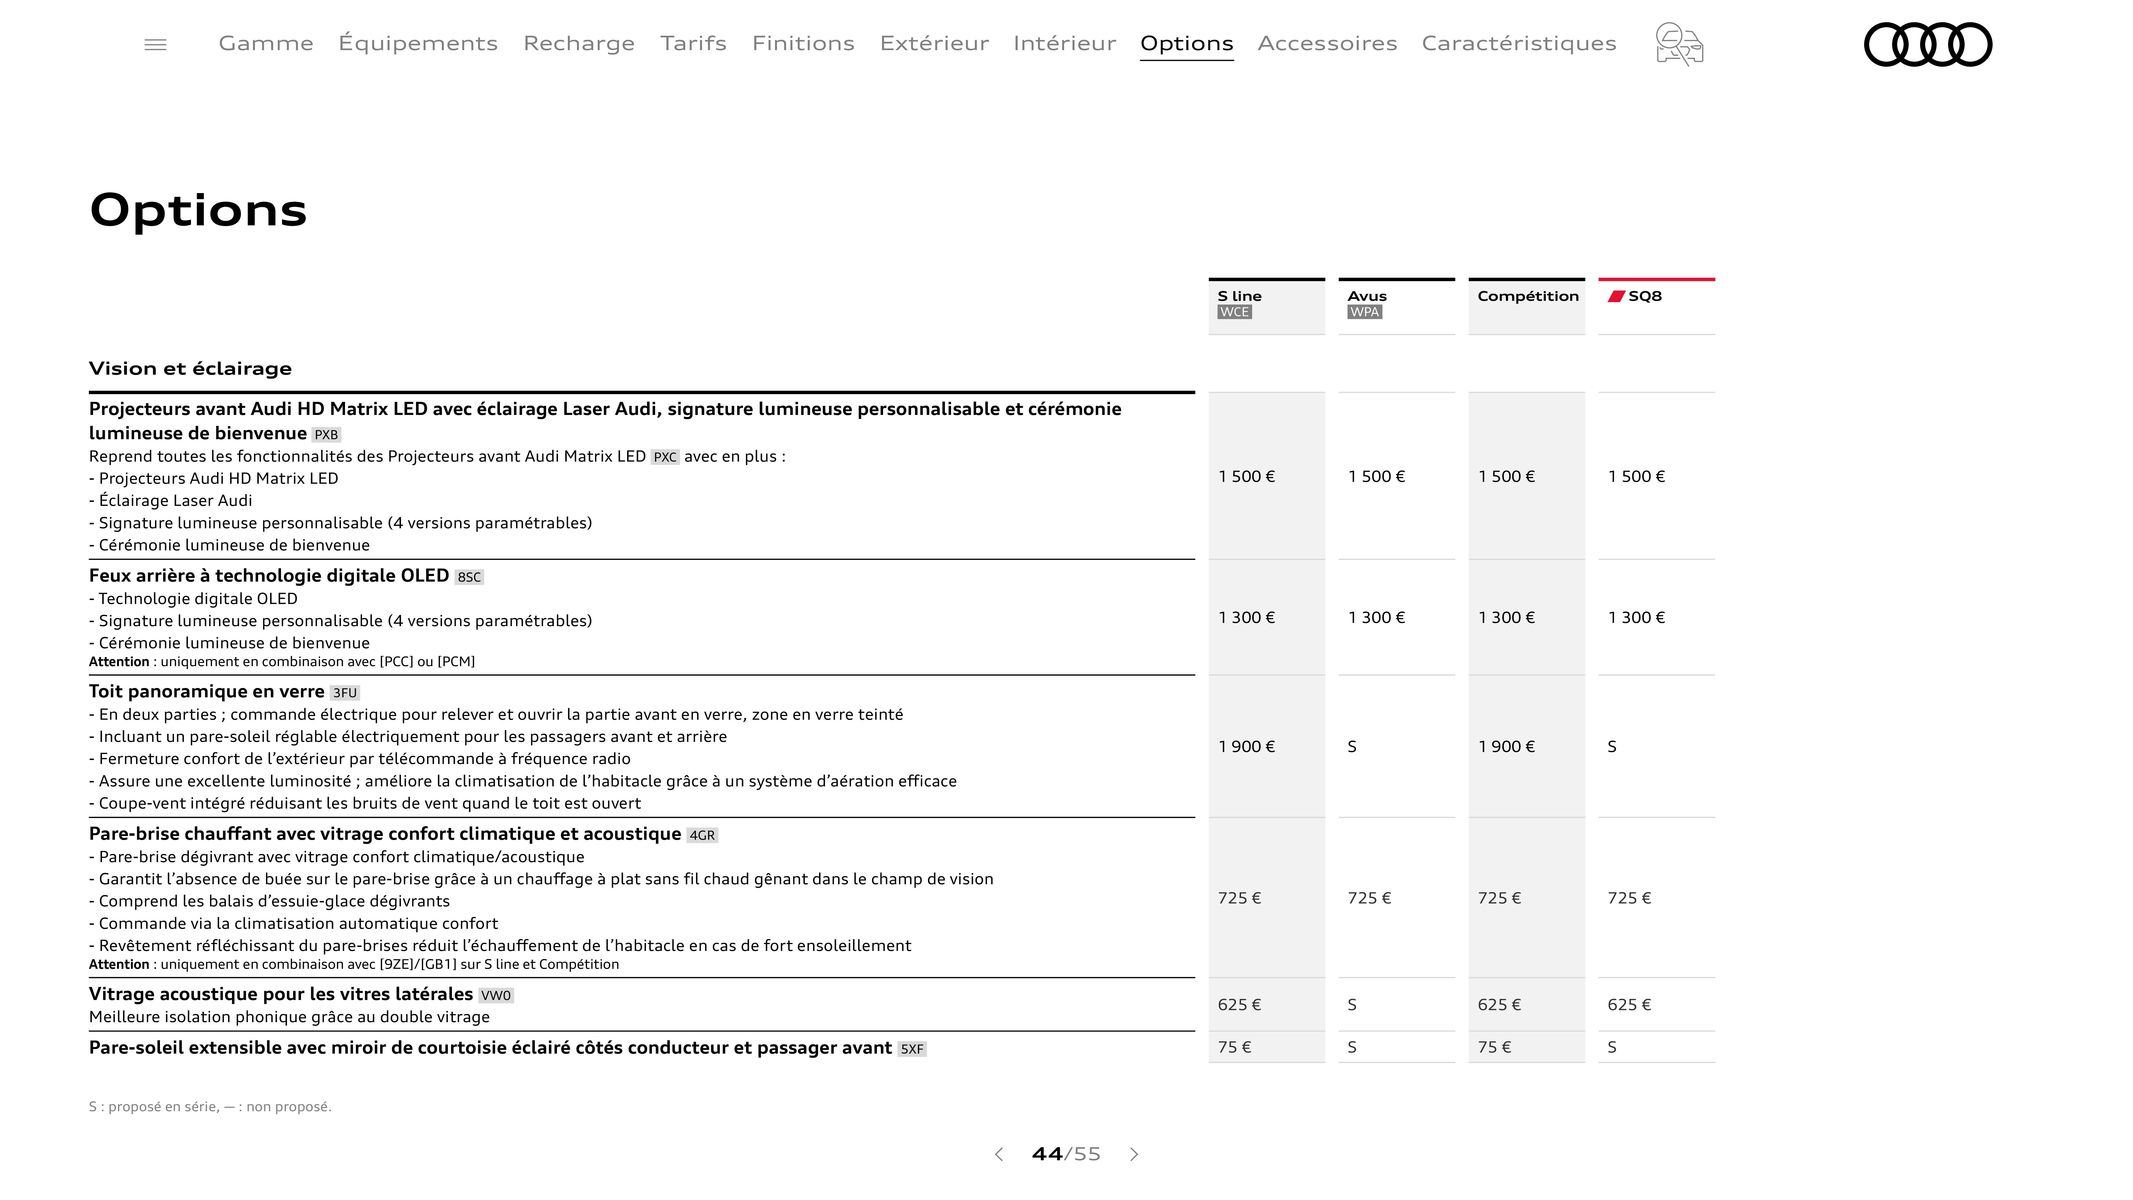Click the 5XF option code

[912, 1049]
